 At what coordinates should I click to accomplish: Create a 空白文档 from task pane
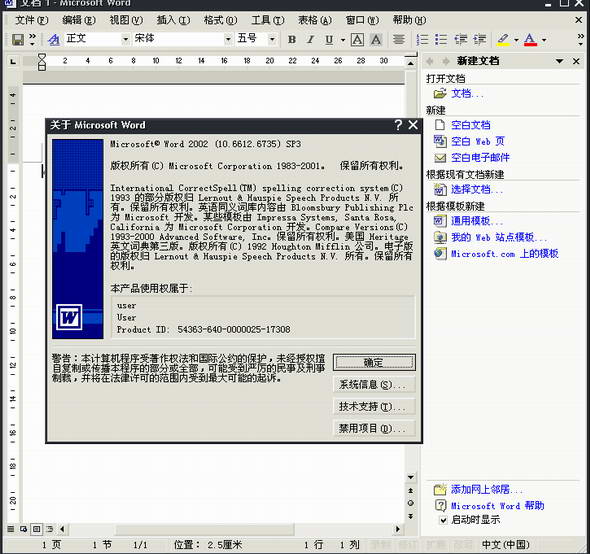(471, 125)
